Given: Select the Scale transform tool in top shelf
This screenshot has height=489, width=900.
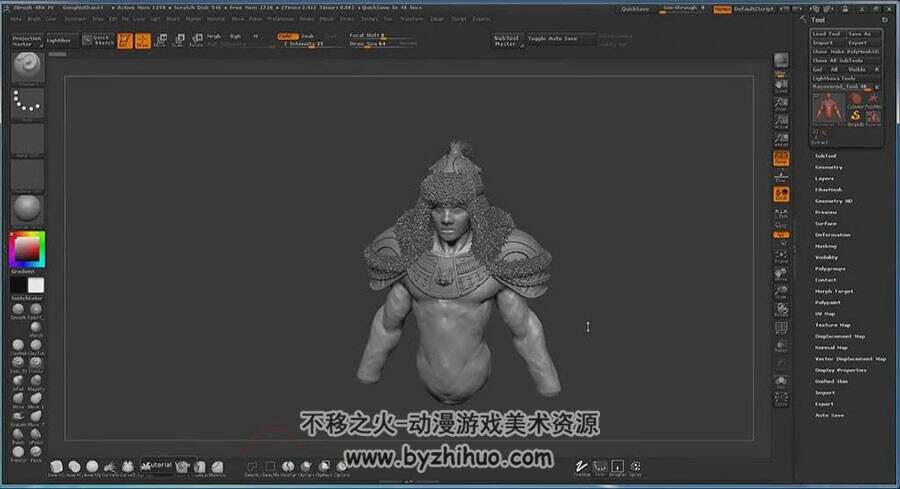Looking at the screenshot, I should [x=179, y=40].
